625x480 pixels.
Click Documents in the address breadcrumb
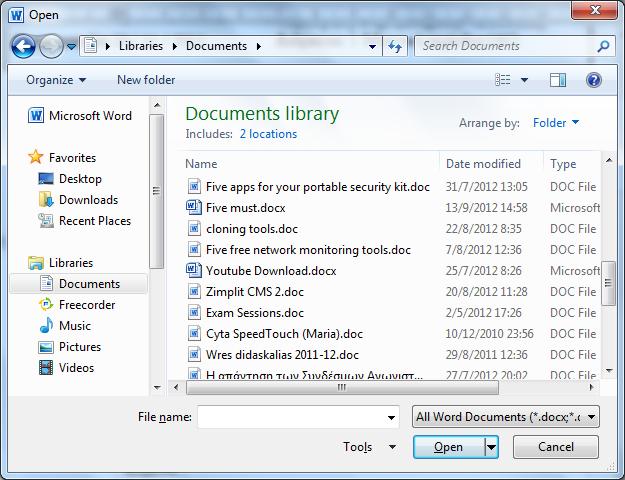click(x=216, y=46)
